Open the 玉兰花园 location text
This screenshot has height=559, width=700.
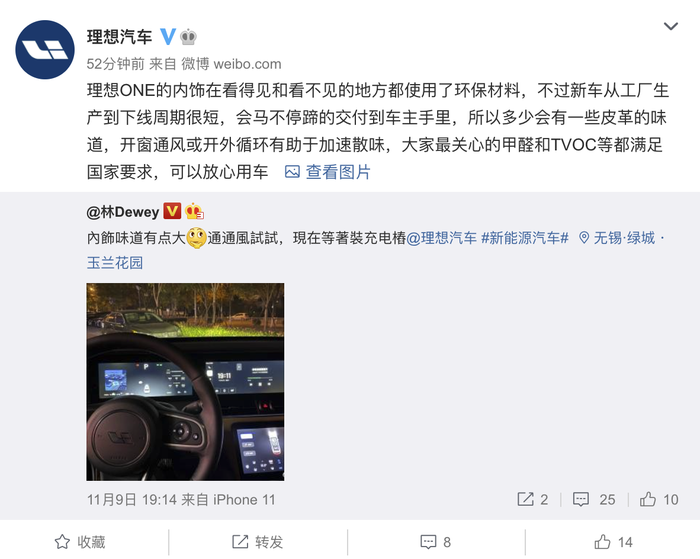(115, 263)
